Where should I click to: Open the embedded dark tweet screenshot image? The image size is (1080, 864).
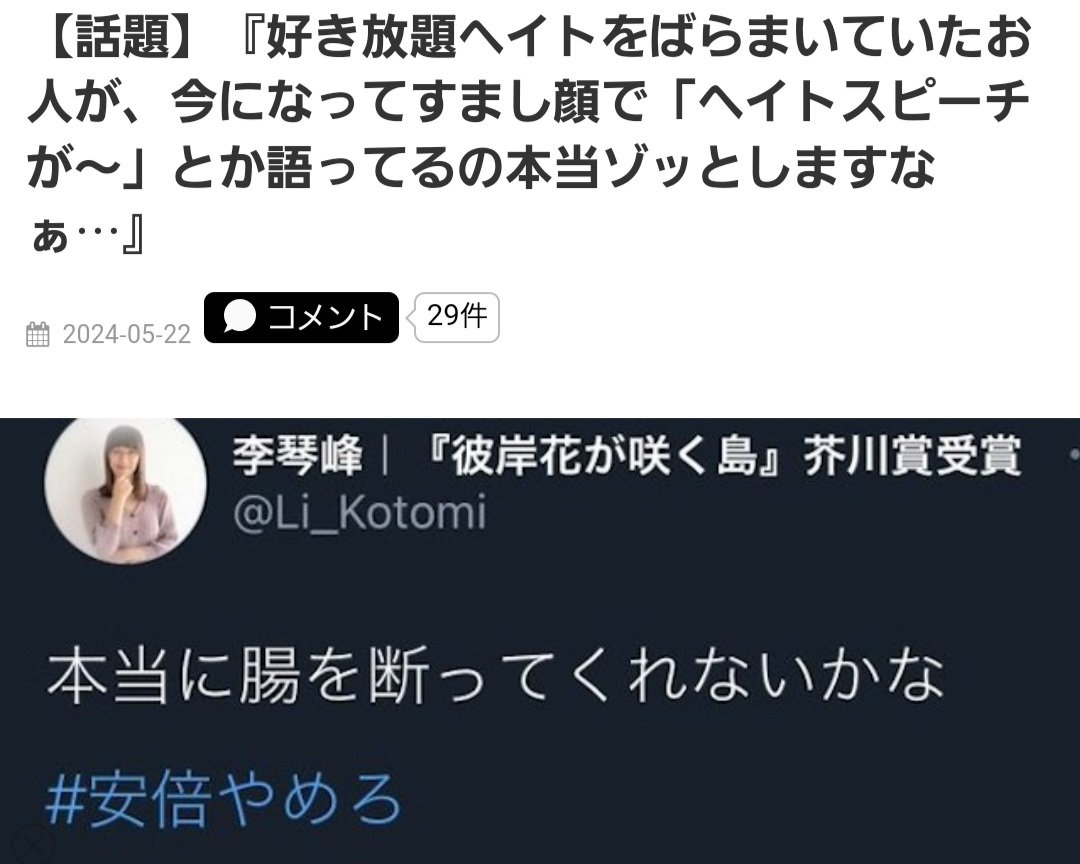pos(540,641)
